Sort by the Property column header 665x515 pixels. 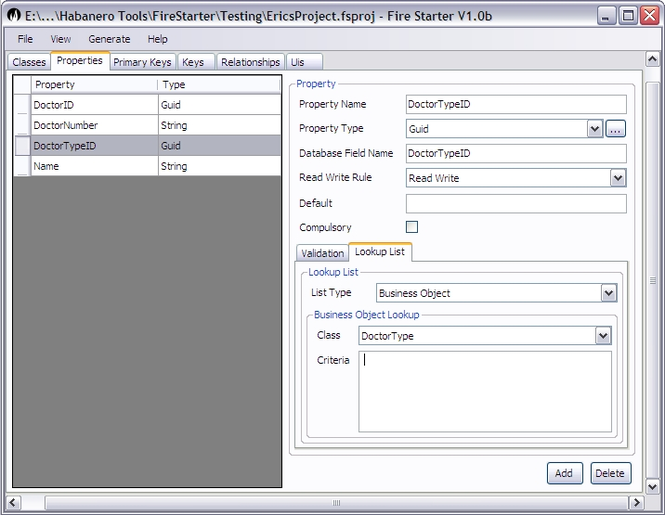95,84
